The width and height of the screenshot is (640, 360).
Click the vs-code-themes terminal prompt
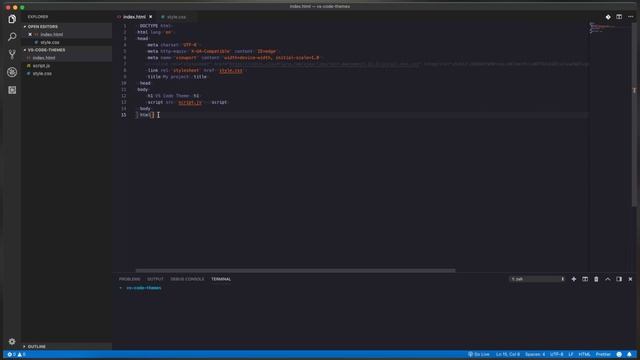(x=144, y=288)
